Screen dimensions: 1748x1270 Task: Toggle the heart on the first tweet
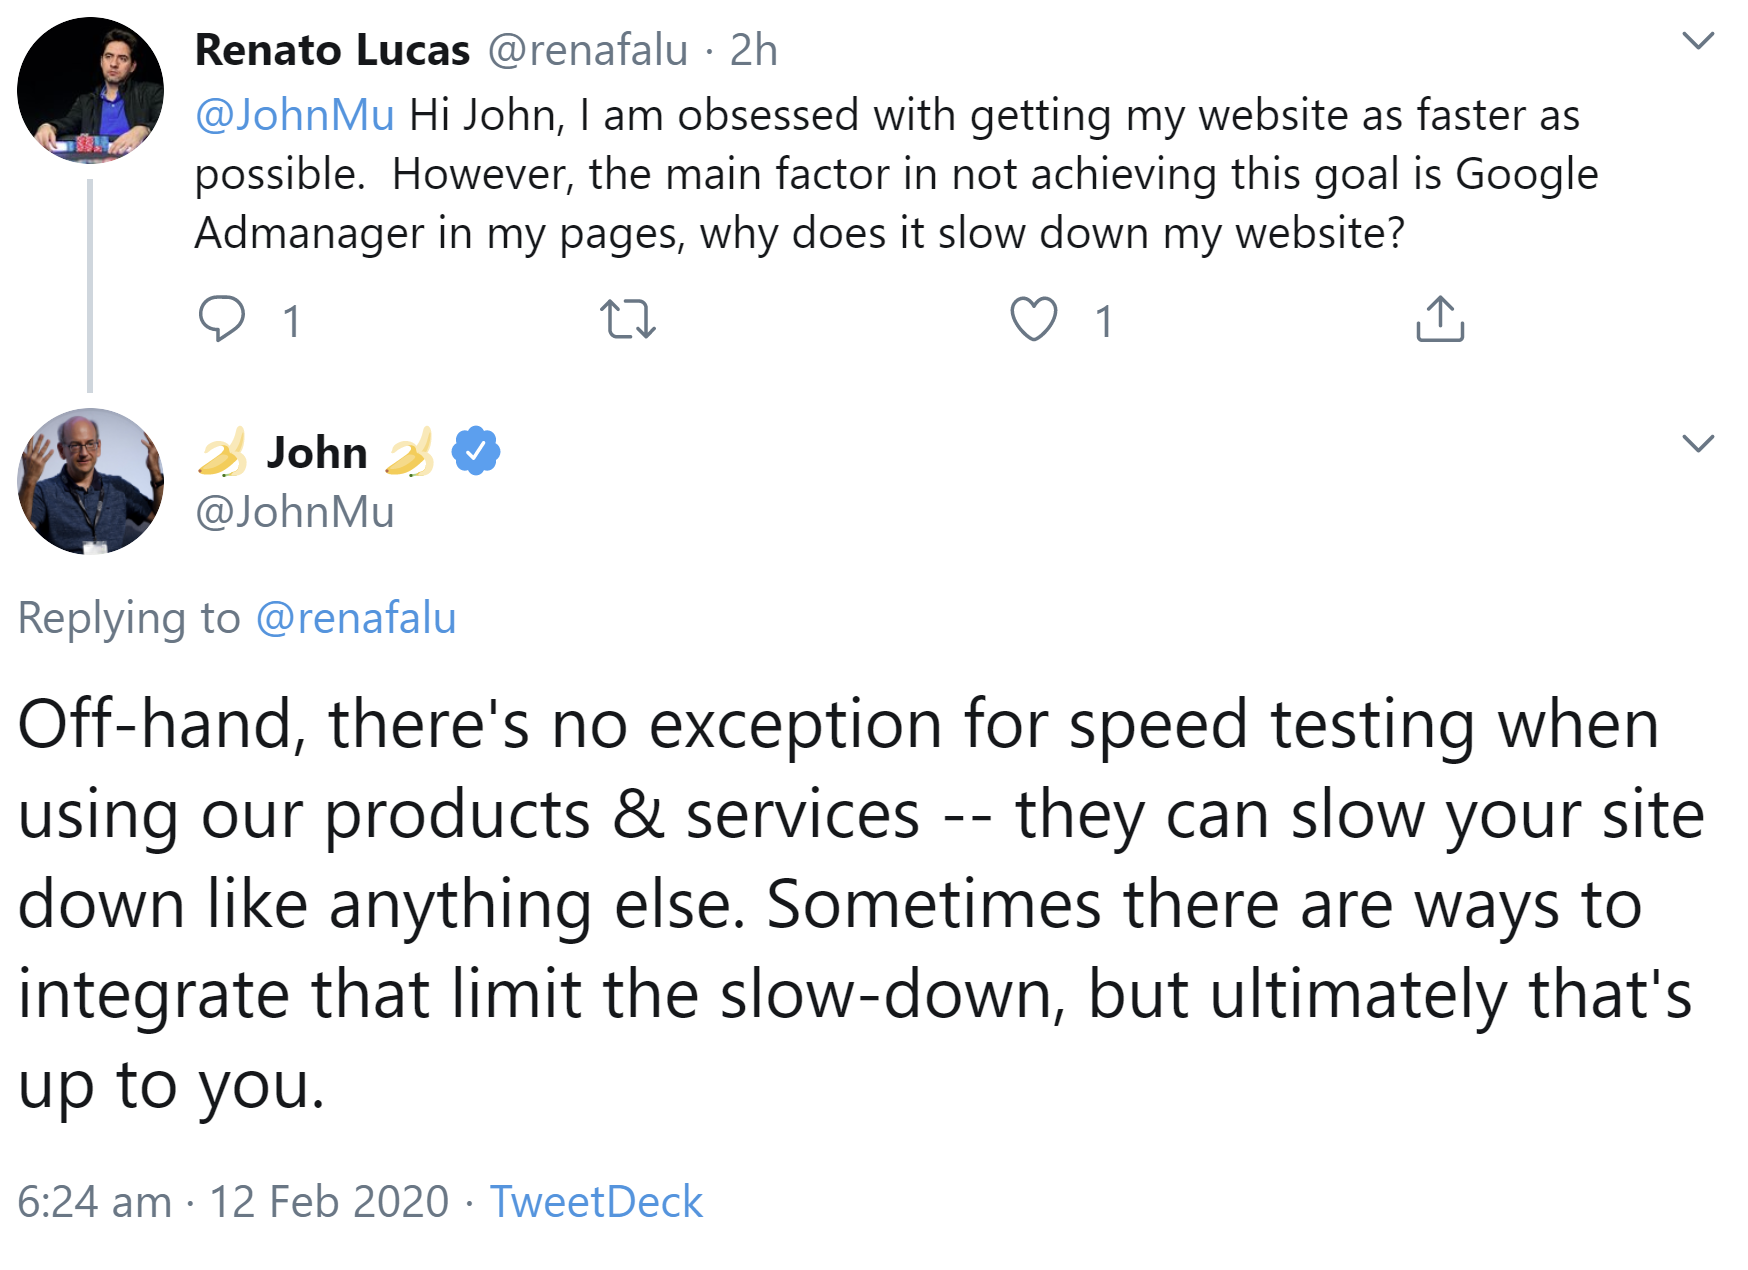[x=1035, y=320]
